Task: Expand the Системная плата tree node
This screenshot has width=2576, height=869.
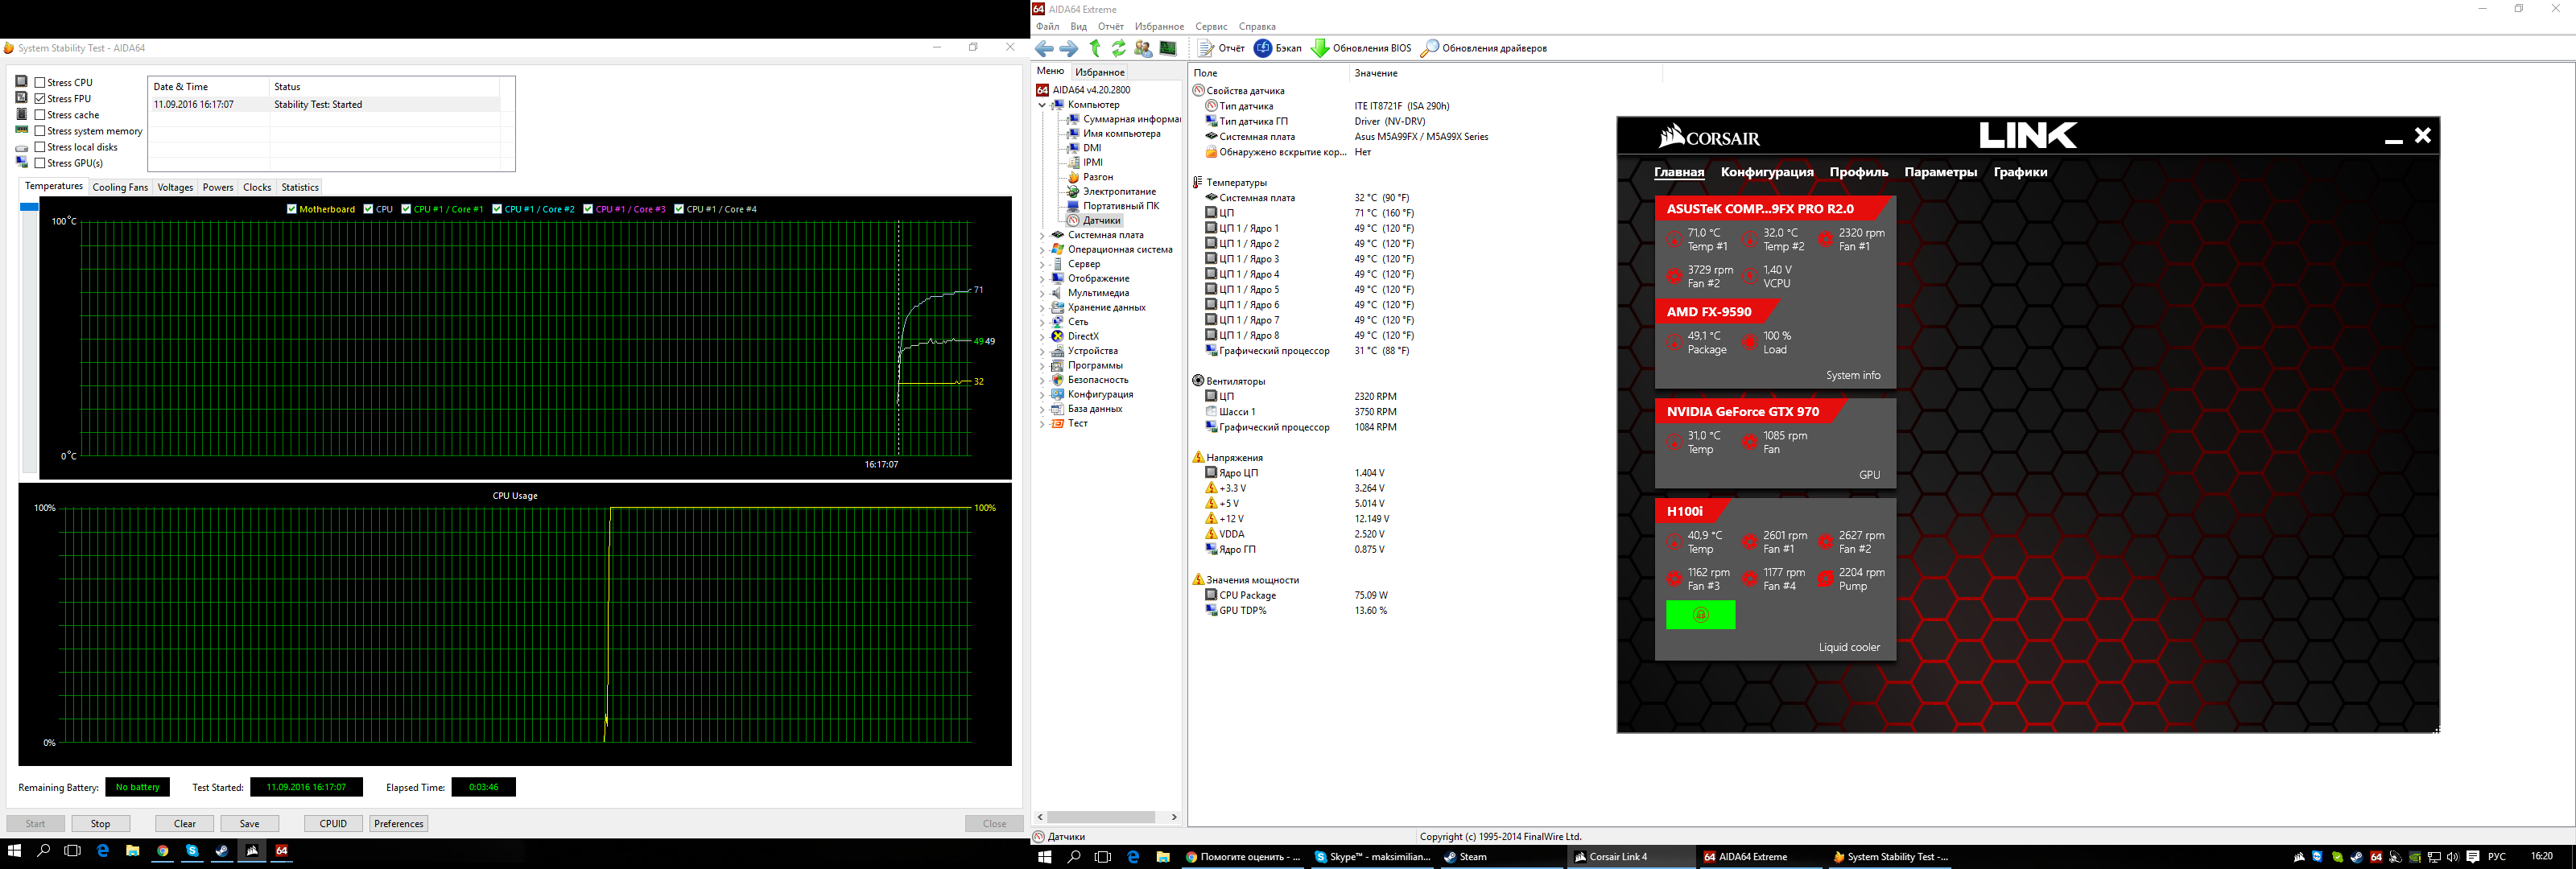Action: tap(1042, 236)
